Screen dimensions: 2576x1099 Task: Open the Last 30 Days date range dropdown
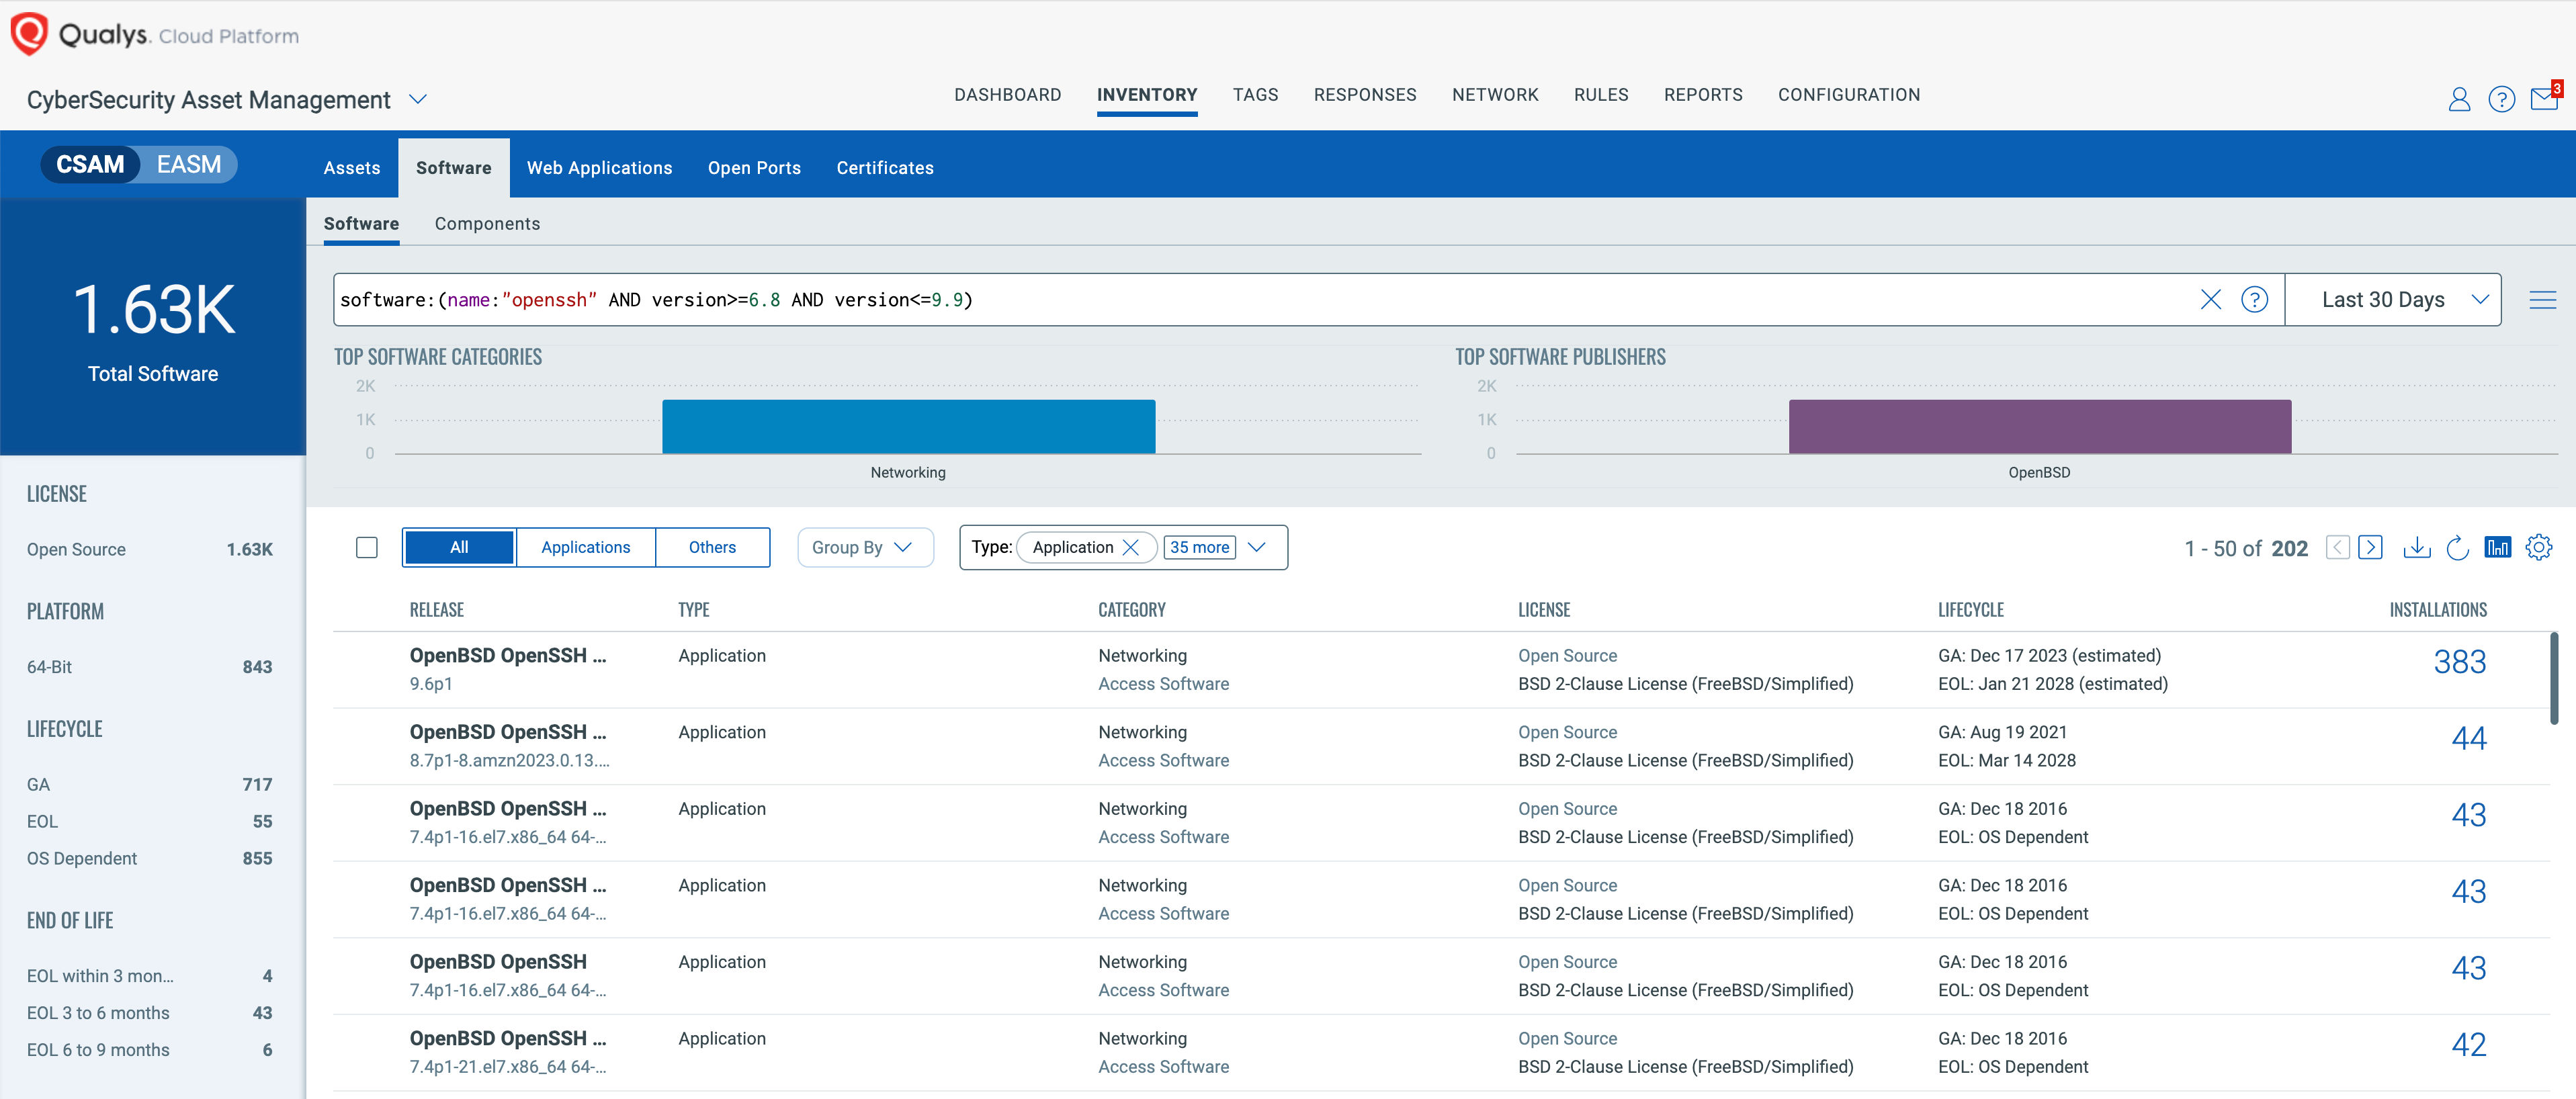(2392, 299)
